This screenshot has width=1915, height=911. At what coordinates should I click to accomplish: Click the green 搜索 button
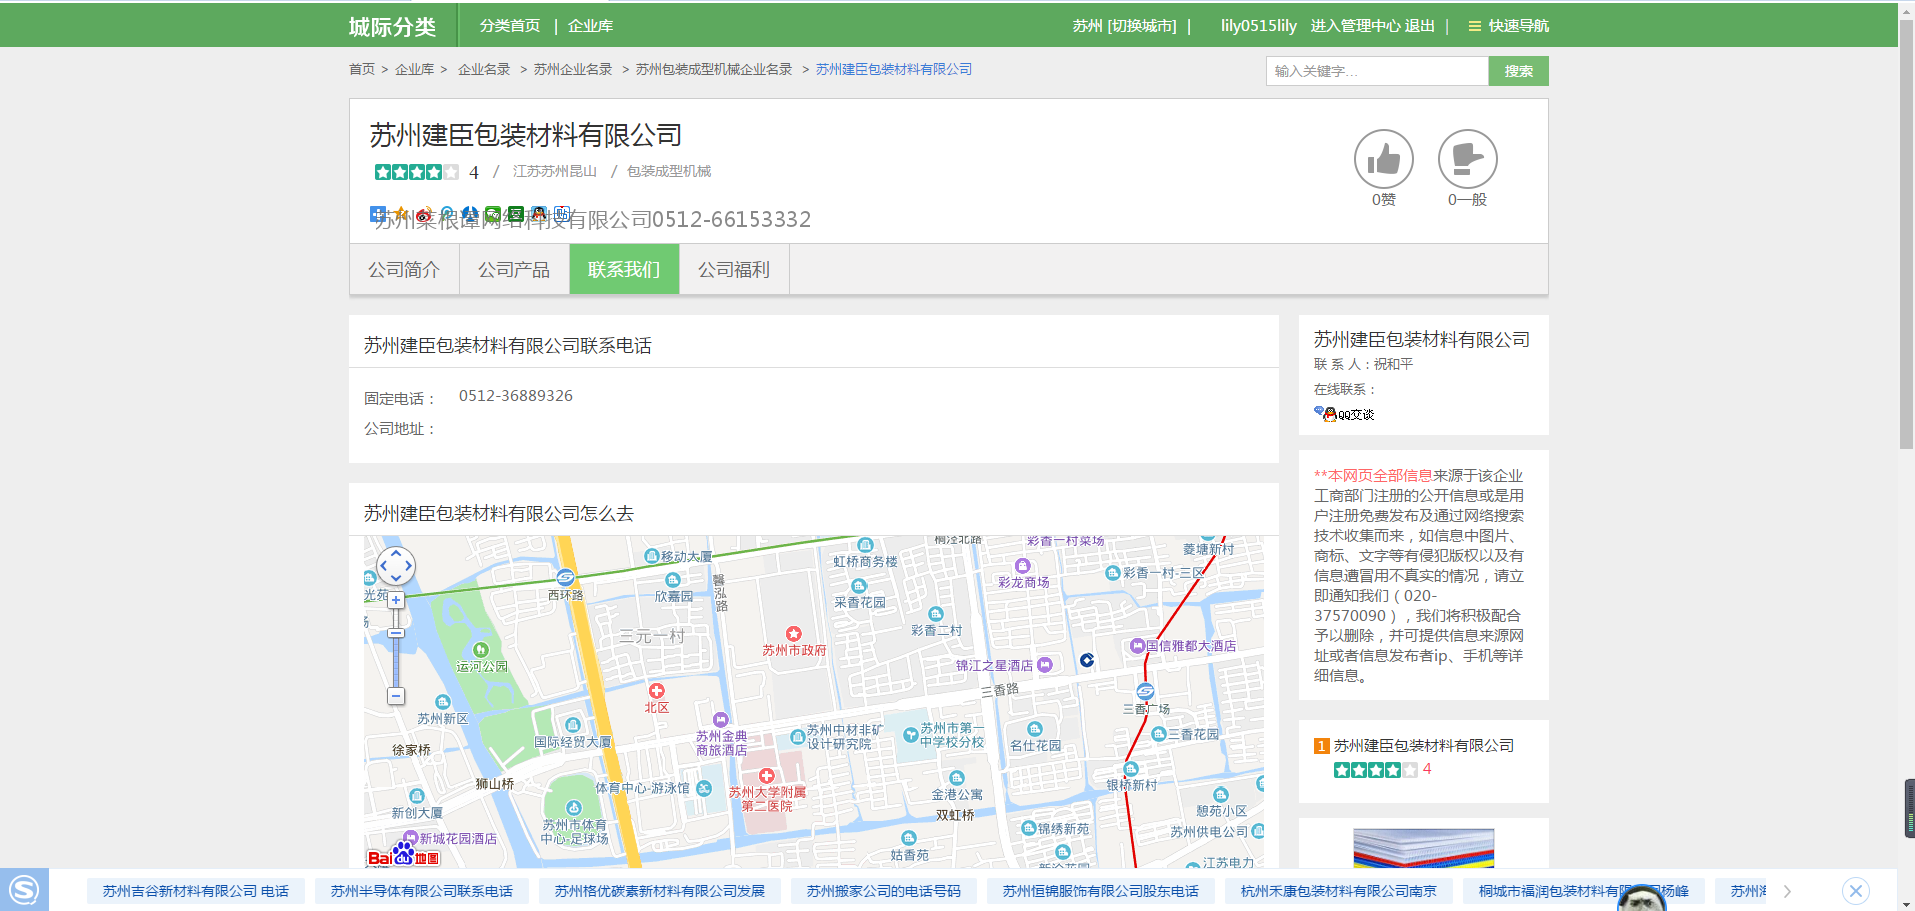(1518, 71)
